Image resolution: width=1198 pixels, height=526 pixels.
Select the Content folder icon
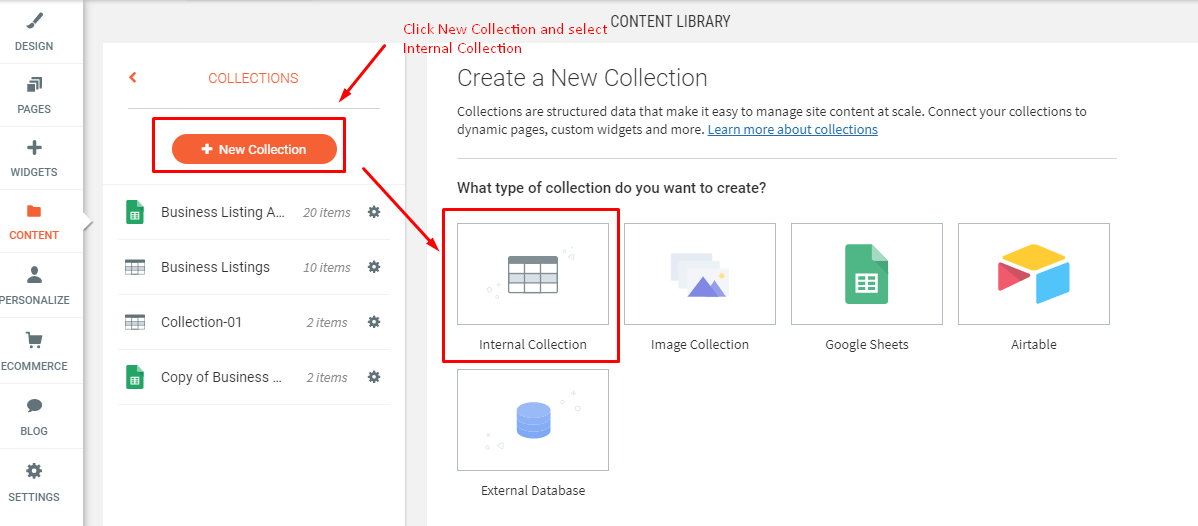[x=34, y=211]
